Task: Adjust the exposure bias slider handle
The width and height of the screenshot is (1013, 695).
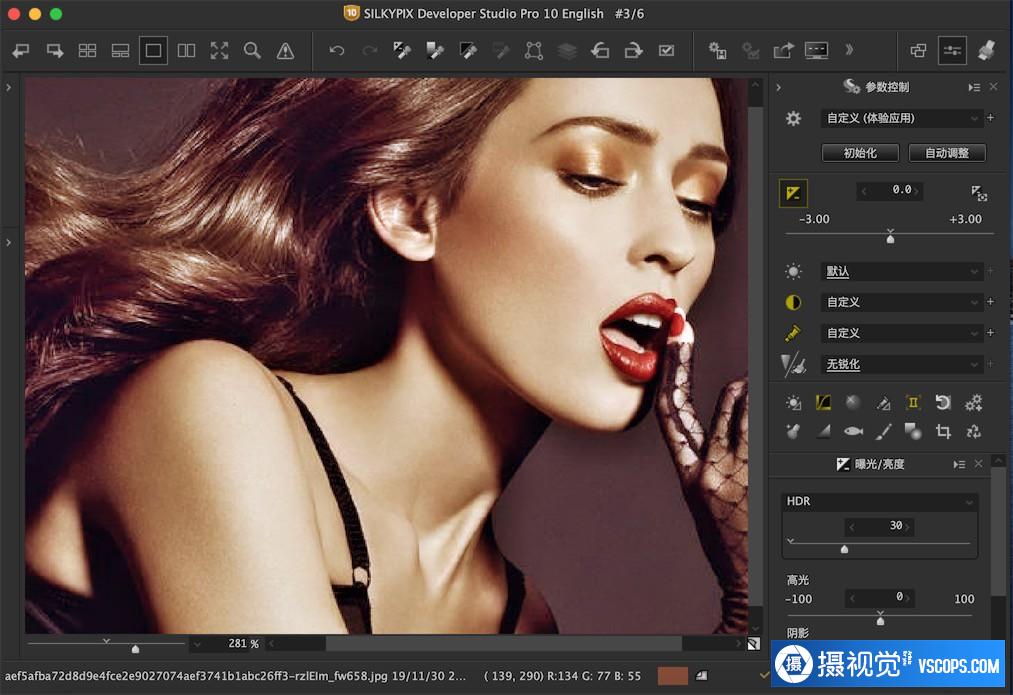Action: tap(890, 239)
